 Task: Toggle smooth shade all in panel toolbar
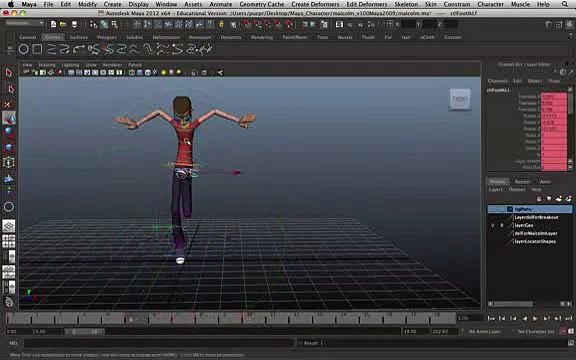140,72
